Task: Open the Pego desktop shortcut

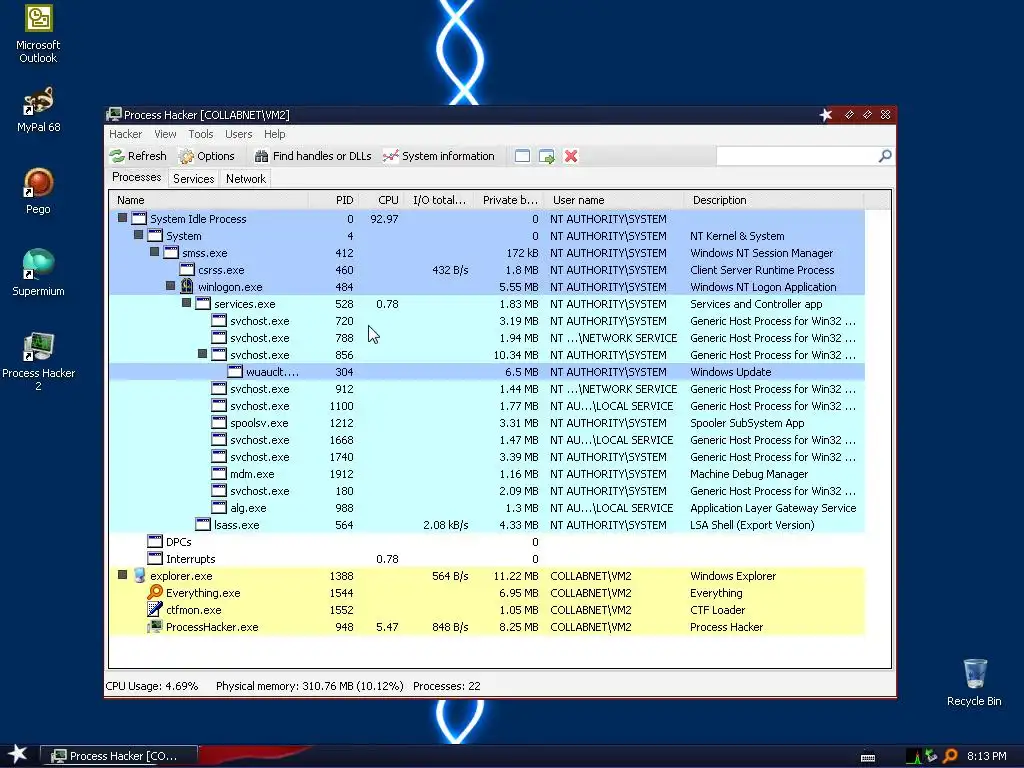Action: point(38,191)
